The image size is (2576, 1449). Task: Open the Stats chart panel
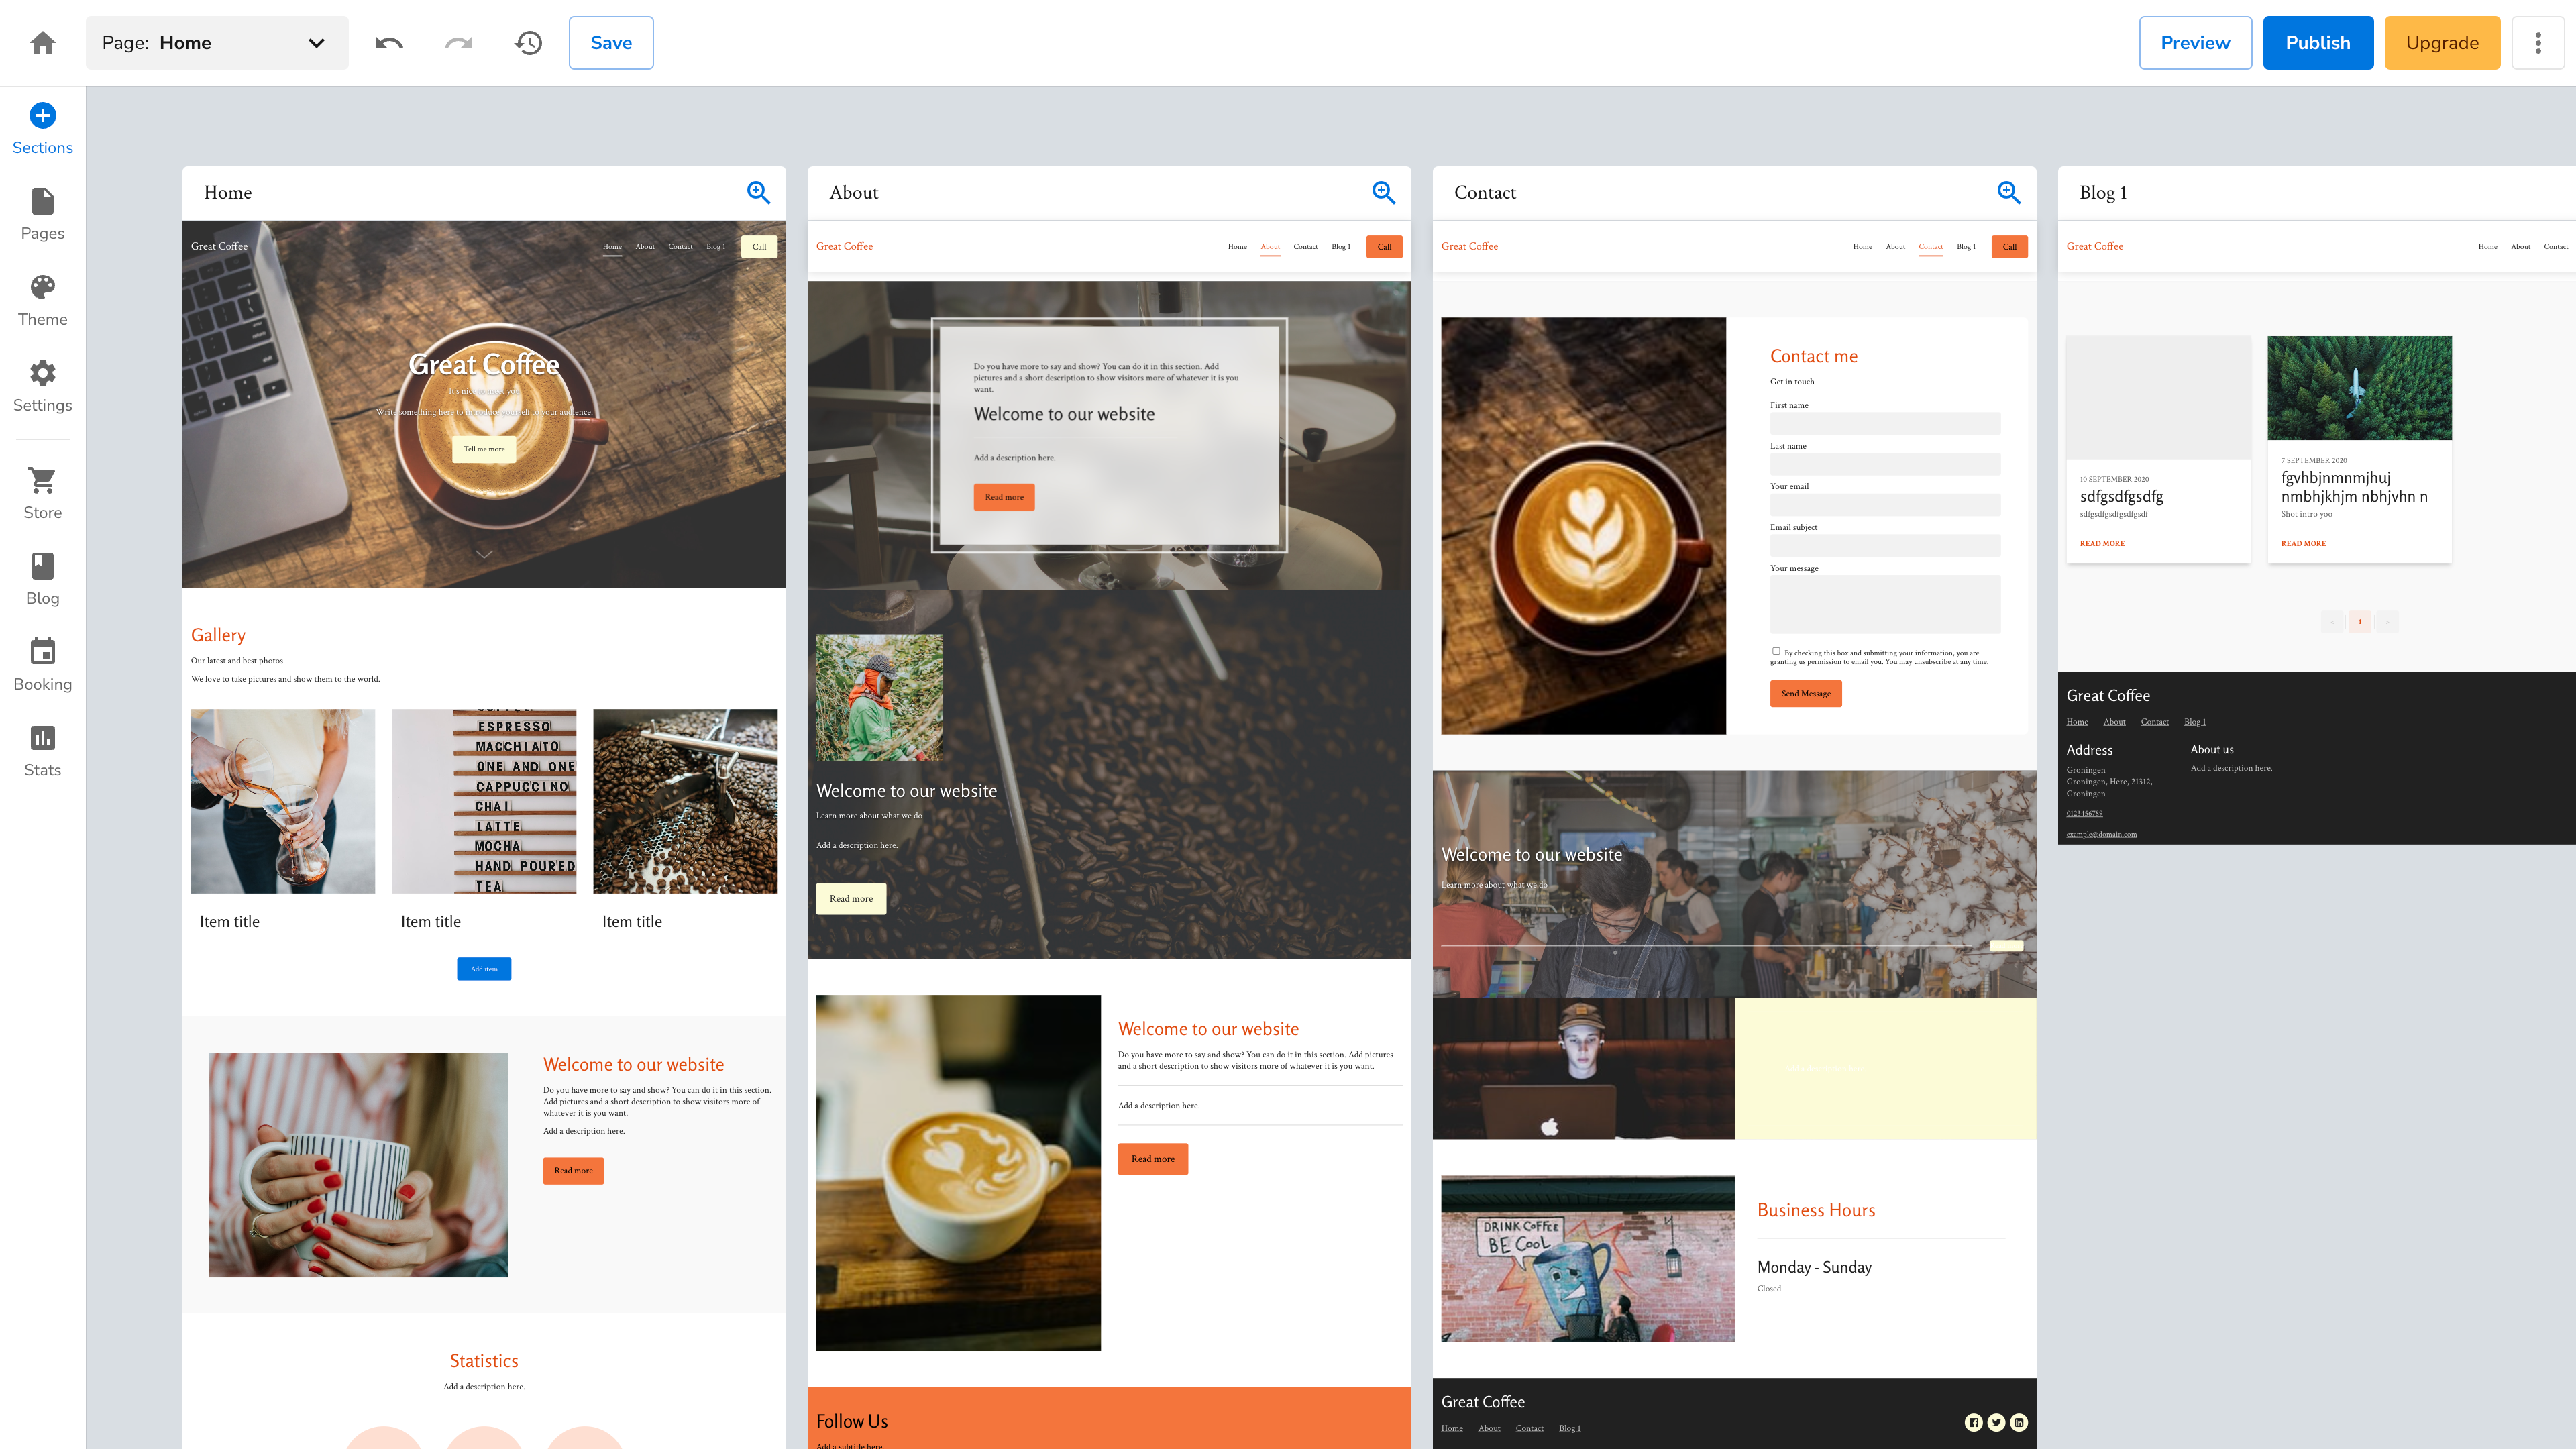(x=42, y=752)
